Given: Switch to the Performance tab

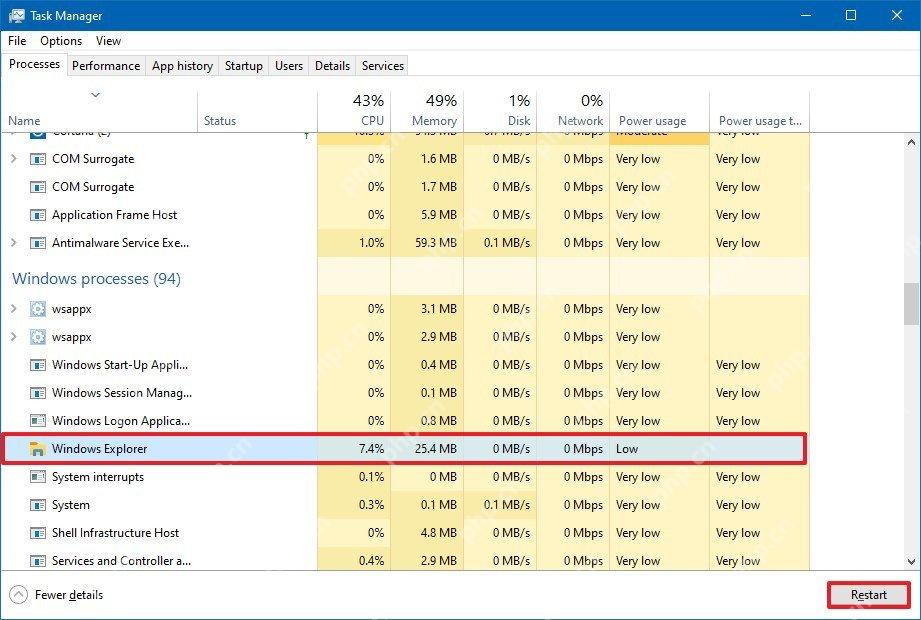Looking at the screenshot, I should click(106, 66).
